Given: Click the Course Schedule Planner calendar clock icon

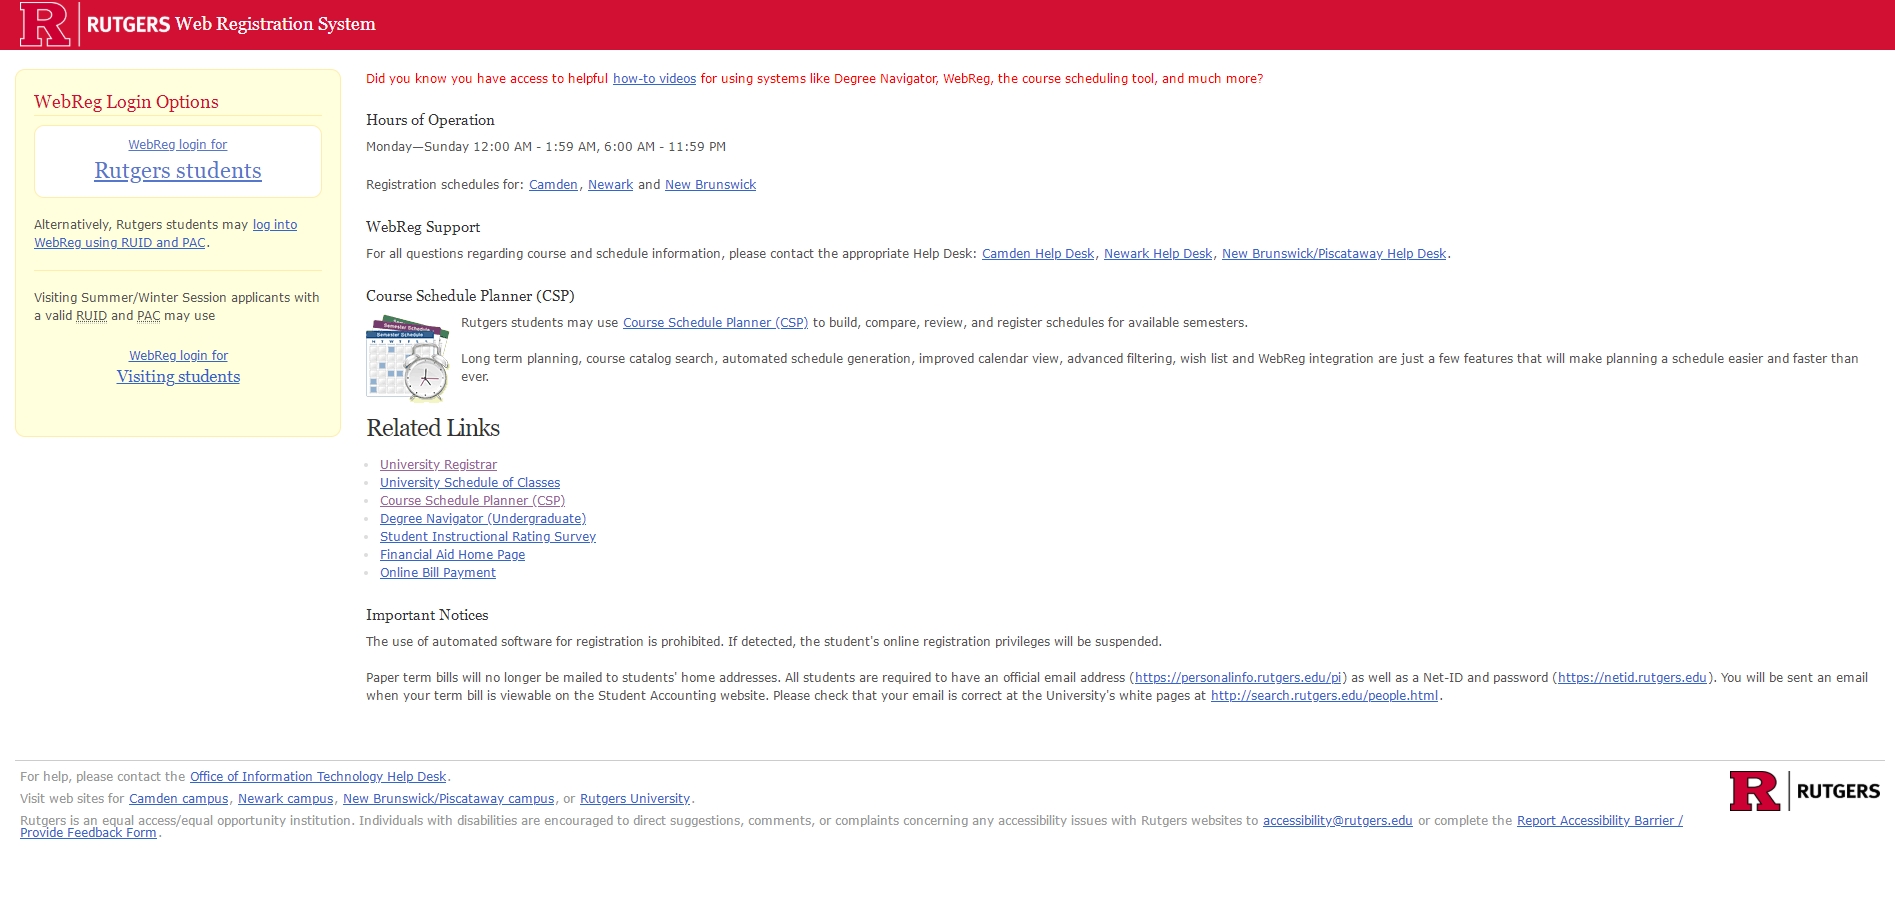Looking at the screenshot, I should click(407, 358).
